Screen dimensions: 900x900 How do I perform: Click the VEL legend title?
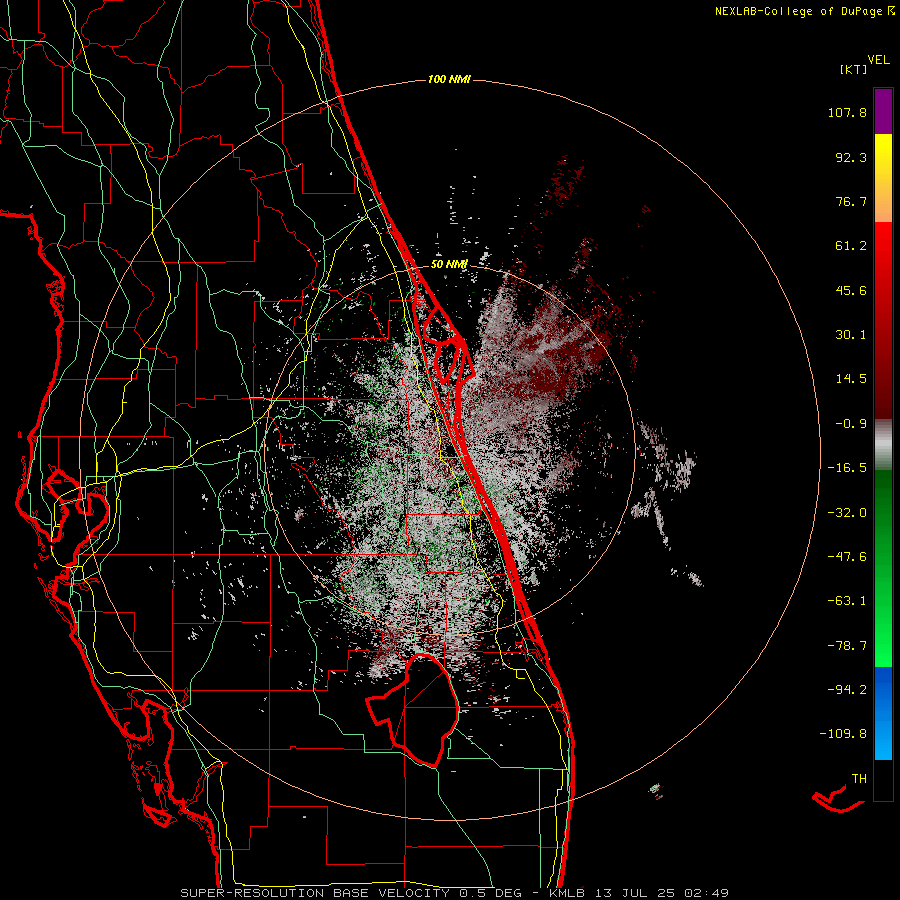[878, 60]
